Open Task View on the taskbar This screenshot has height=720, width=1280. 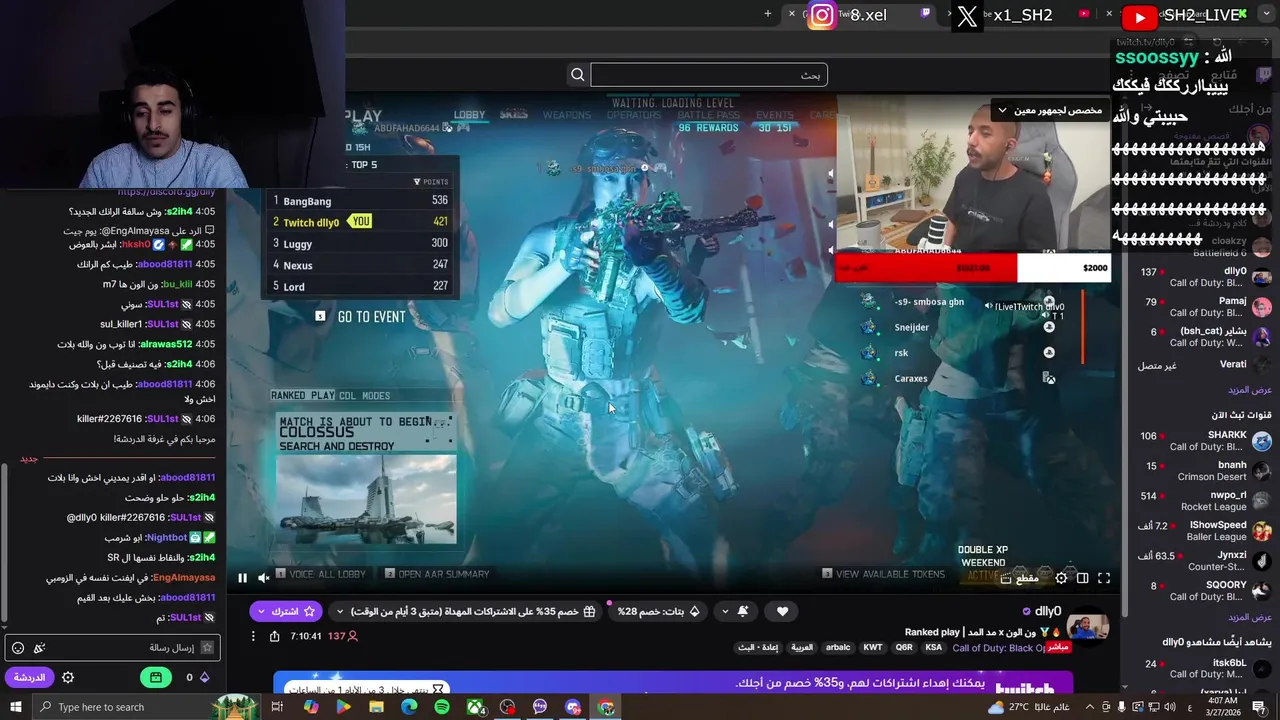[277, 707]
